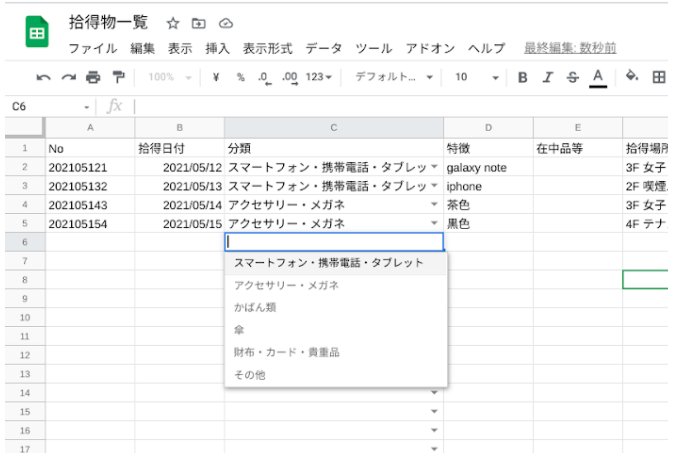Select column C header
674x455 pixels.
(x=334, y=128)
